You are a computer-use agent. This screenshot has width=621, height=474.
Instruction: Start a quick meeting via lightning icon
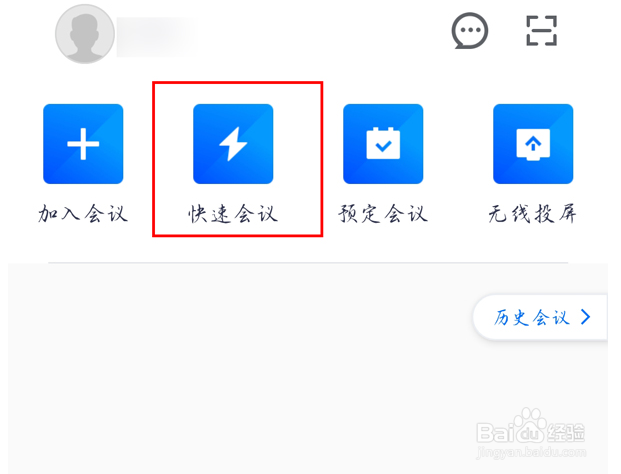pyautogui.click(x=233, y=144)
